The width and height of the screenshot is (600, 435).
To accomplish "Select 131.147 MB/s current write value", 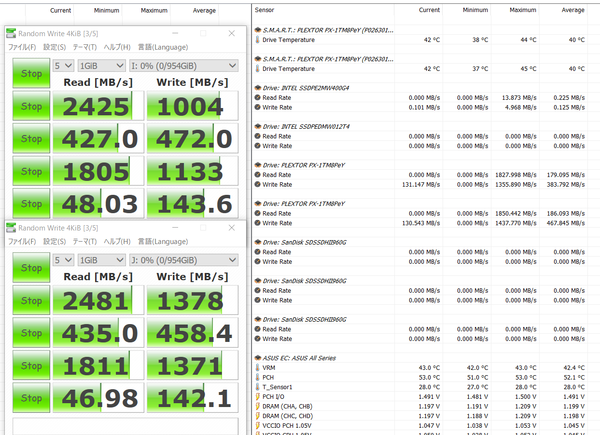I will coord(421,184).
